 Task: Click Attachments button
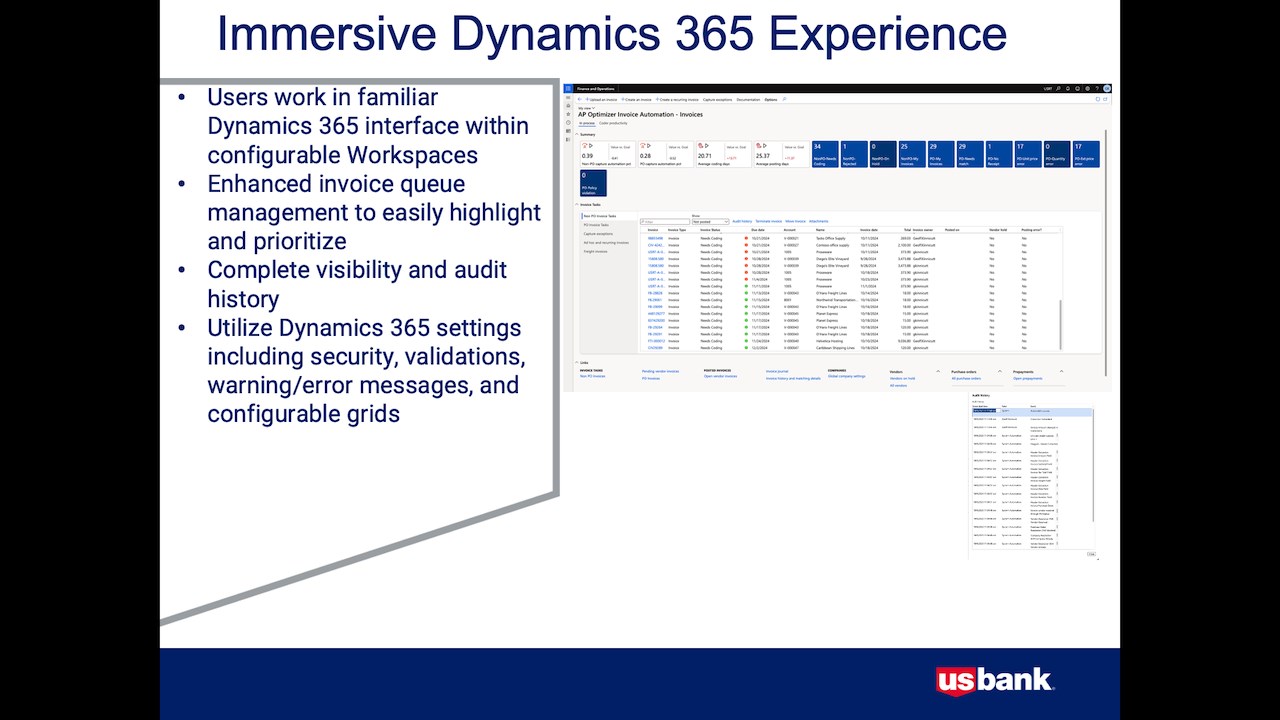pos(819,221)
